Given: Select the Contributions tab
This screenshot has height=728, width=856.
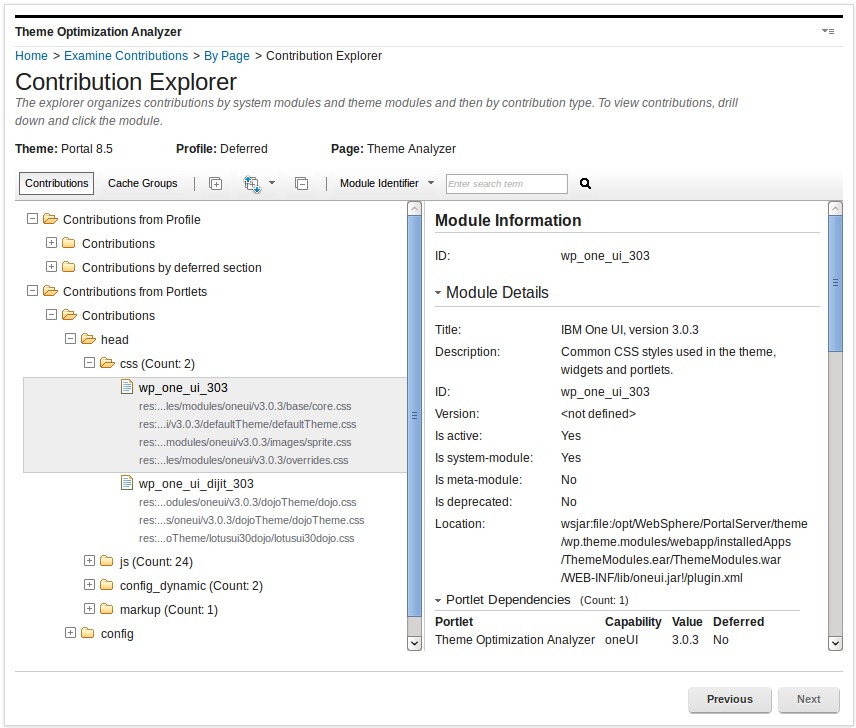Looking at the screenshot, I should (56, 183).
